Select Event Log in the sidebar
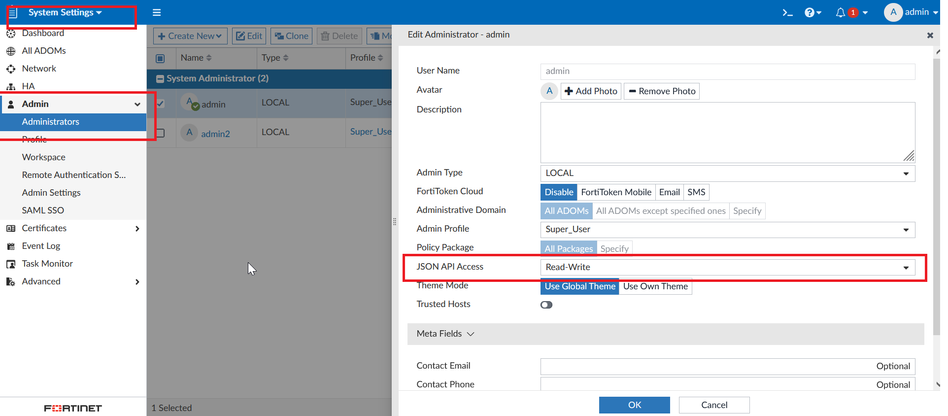 (x=41, y=246)
